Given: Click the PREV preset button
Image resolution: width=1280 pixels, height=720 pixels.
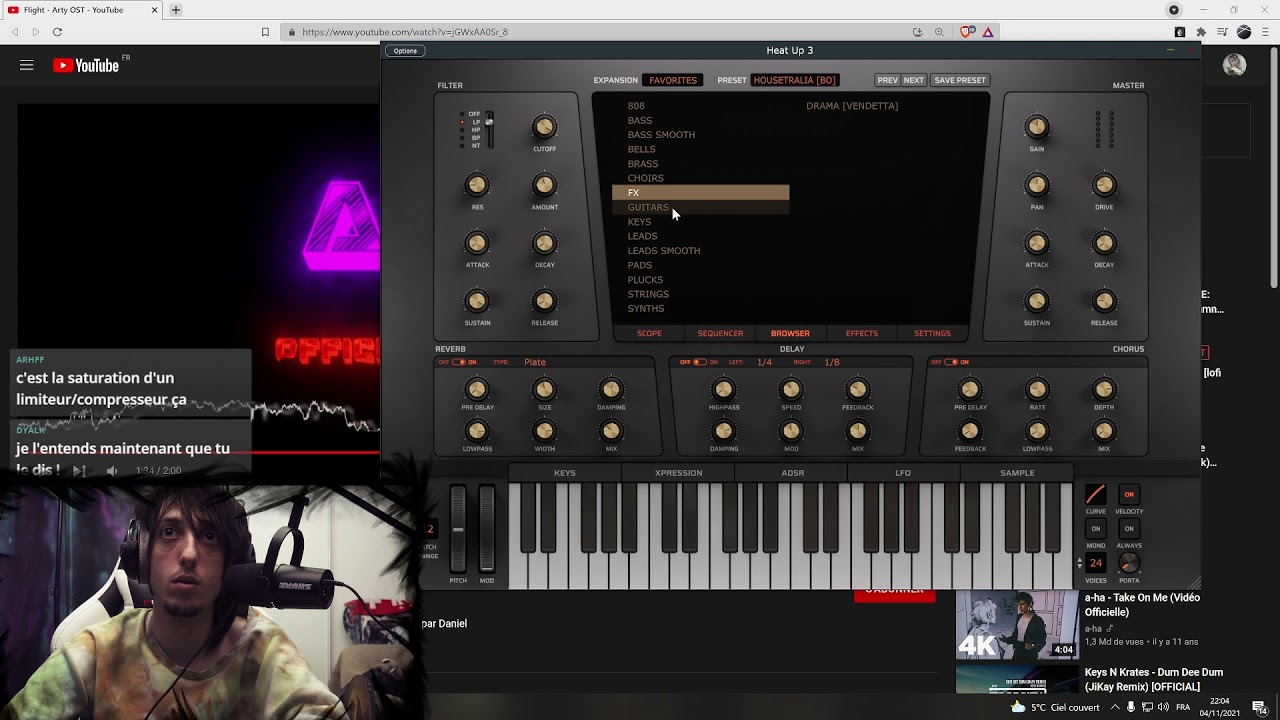Looking at the screenshot, I should click(x=887, y=80).
